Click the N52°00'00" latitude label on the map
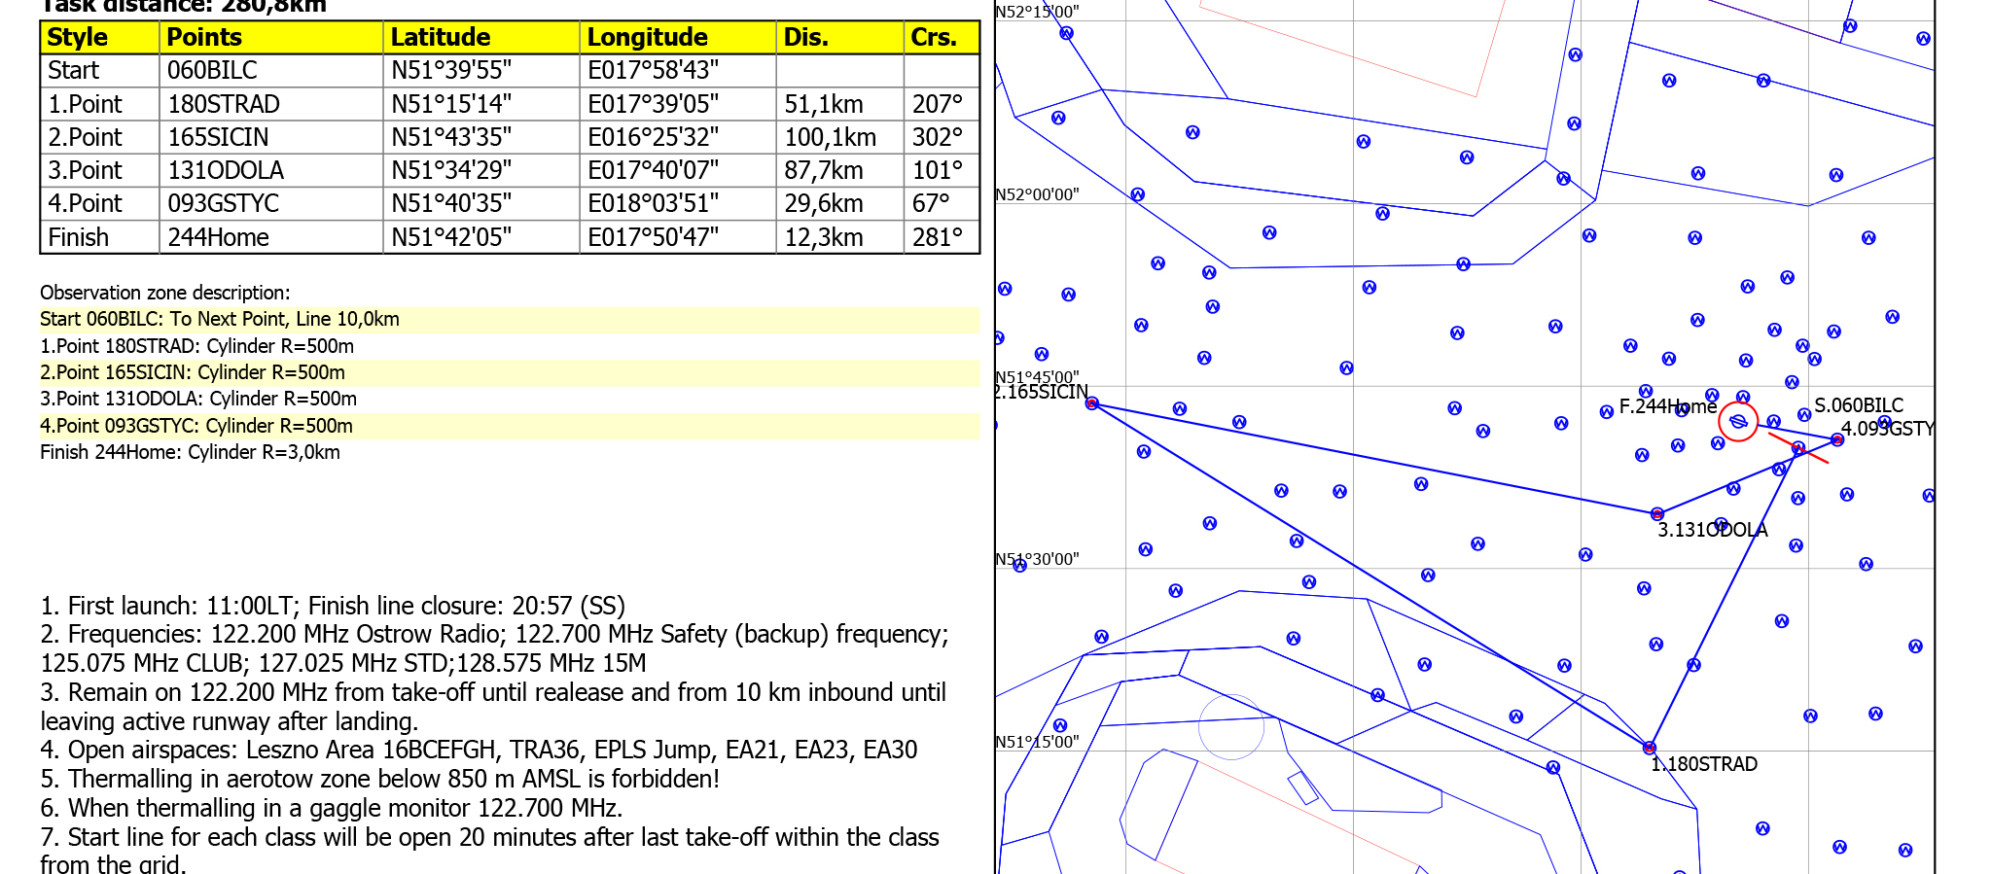The image size is (1992, 874). click(x=1037, y=194)
